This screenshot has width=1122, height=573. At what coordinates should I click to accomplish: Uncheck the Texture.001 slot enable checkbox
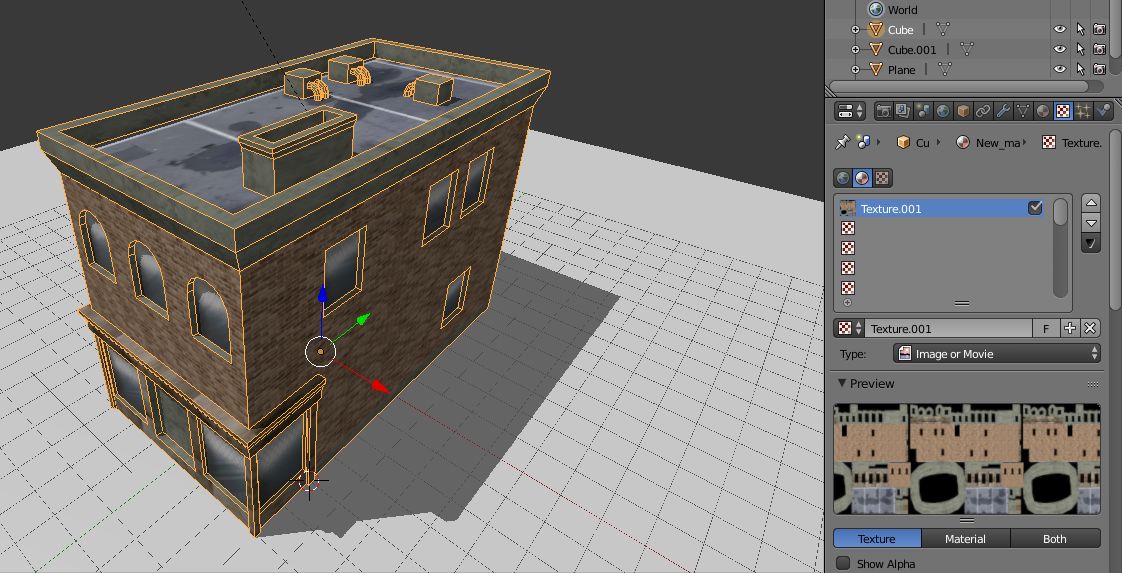[x=1035, y=208]
